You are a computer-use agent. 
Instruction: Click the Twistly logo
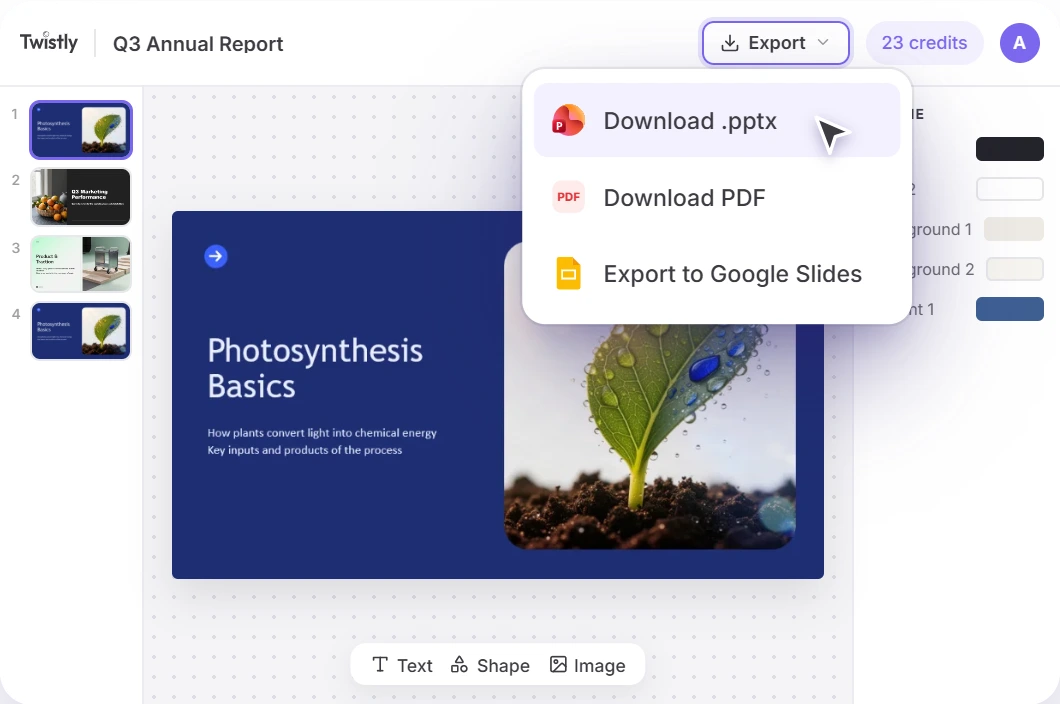click(49, 43)
